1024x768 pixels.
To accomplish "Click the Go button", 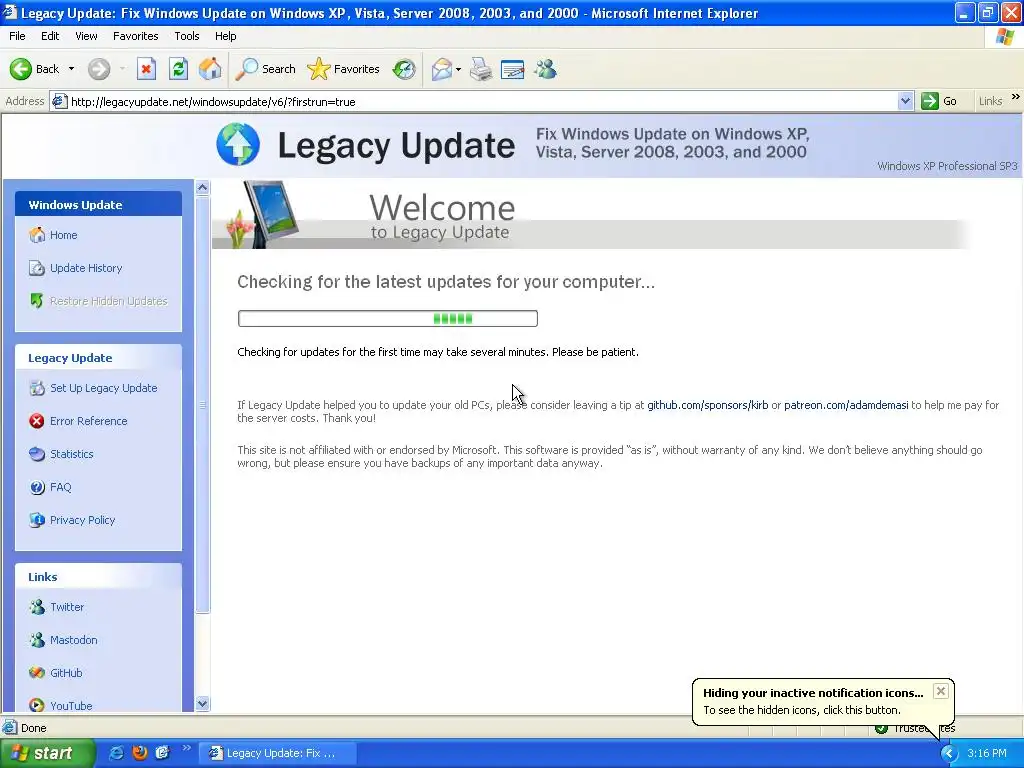I will click(939, 101).
